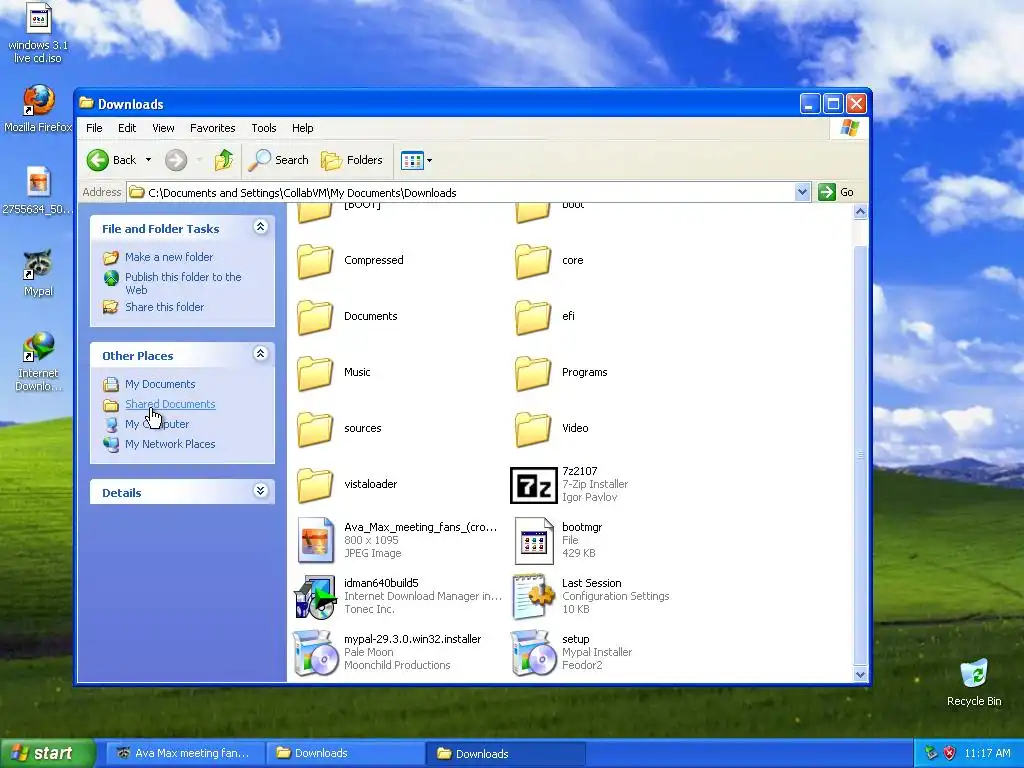Click the scrollbar up arrow
The width and height of the screenshot is (1024, 768).
[860, 212]
